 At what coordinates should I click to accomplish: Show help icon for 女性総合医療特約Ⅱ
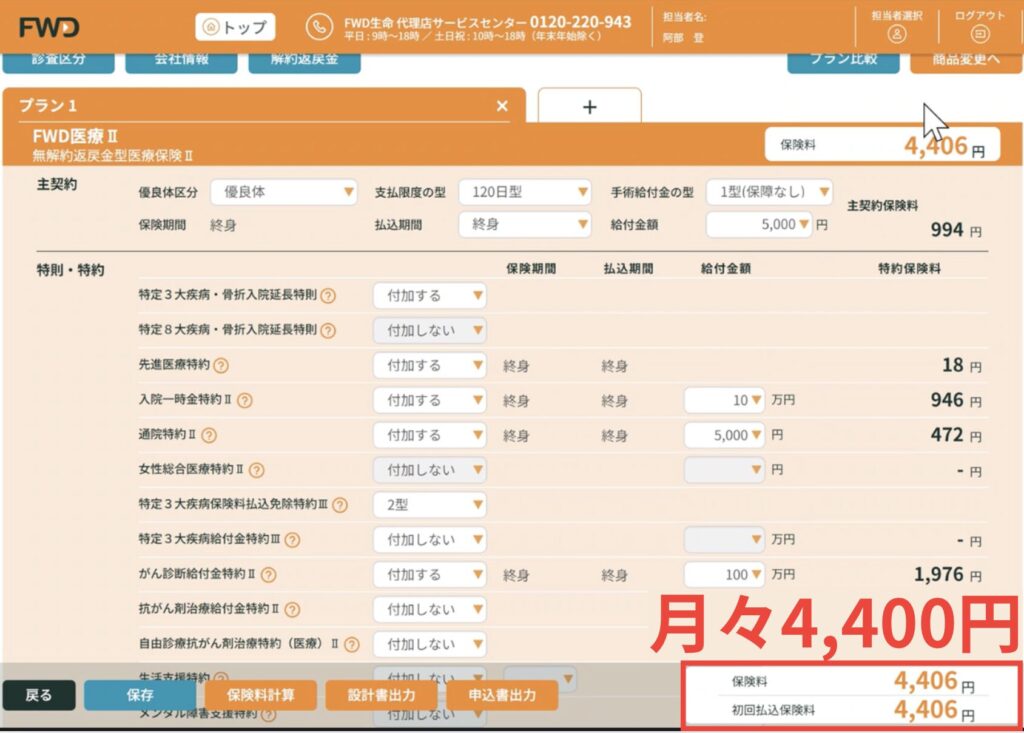click(257, 470)
